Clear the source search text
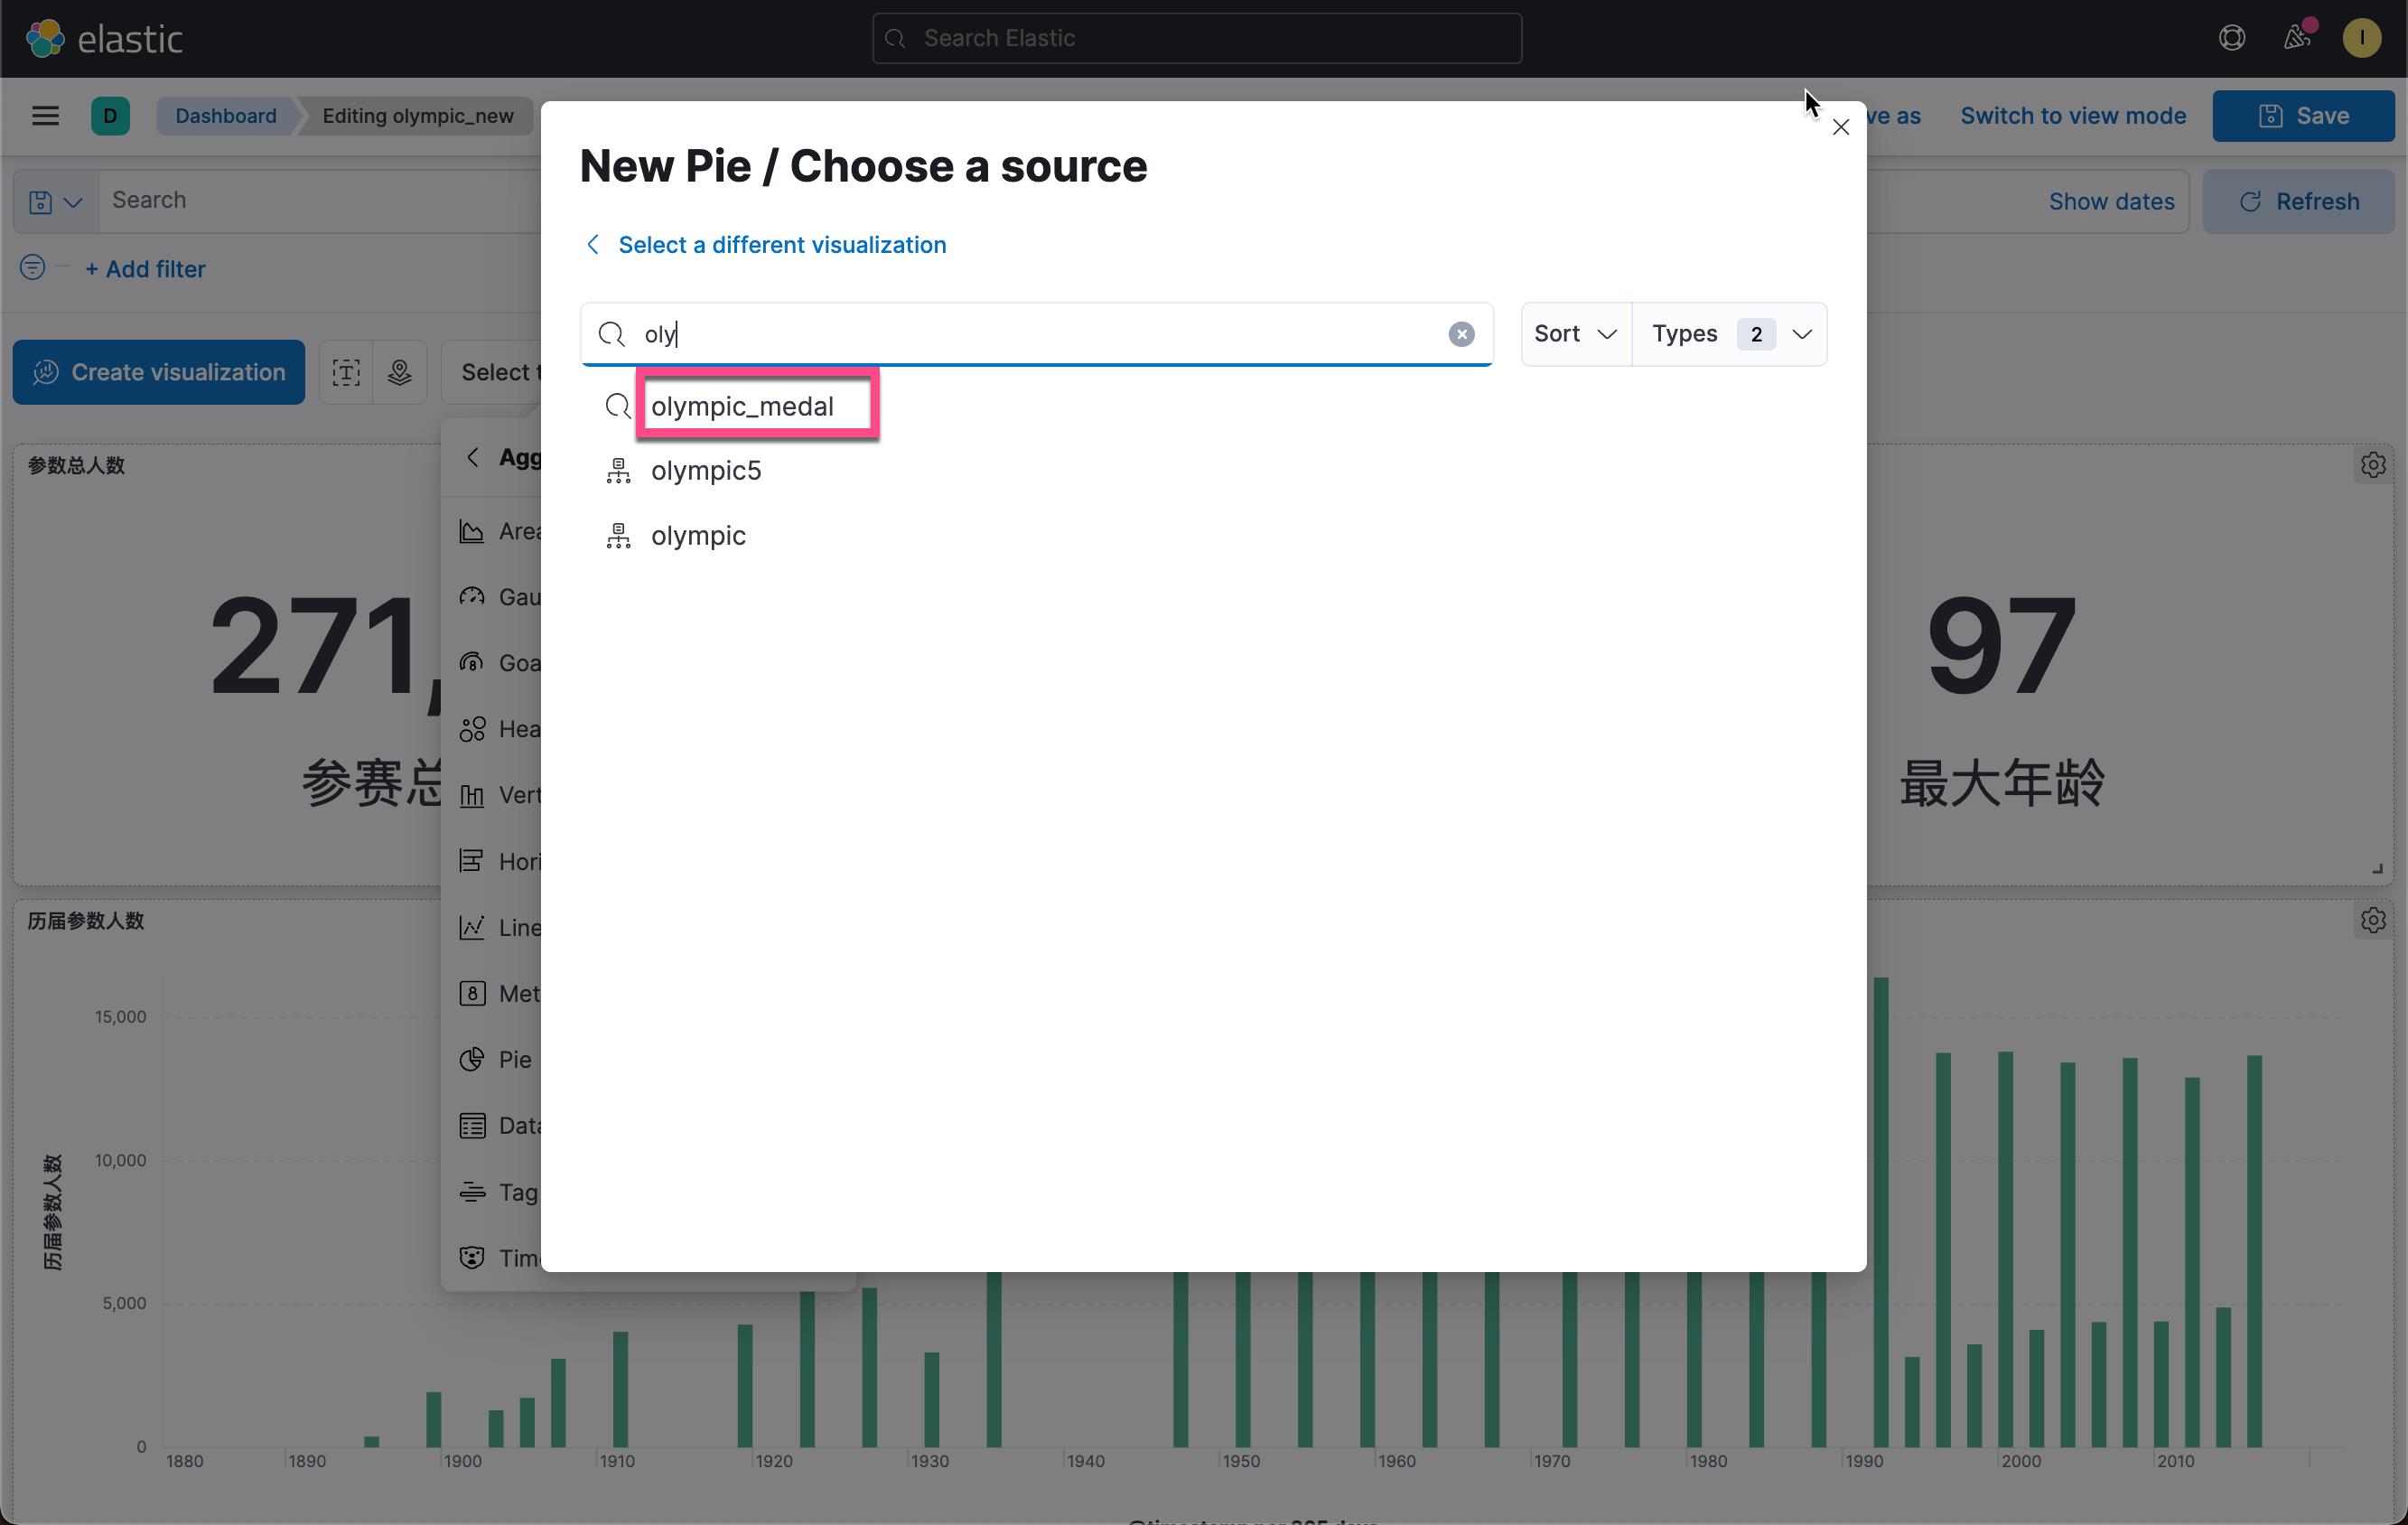This screenshot has height=1525, width=2408. (1461, 334)
